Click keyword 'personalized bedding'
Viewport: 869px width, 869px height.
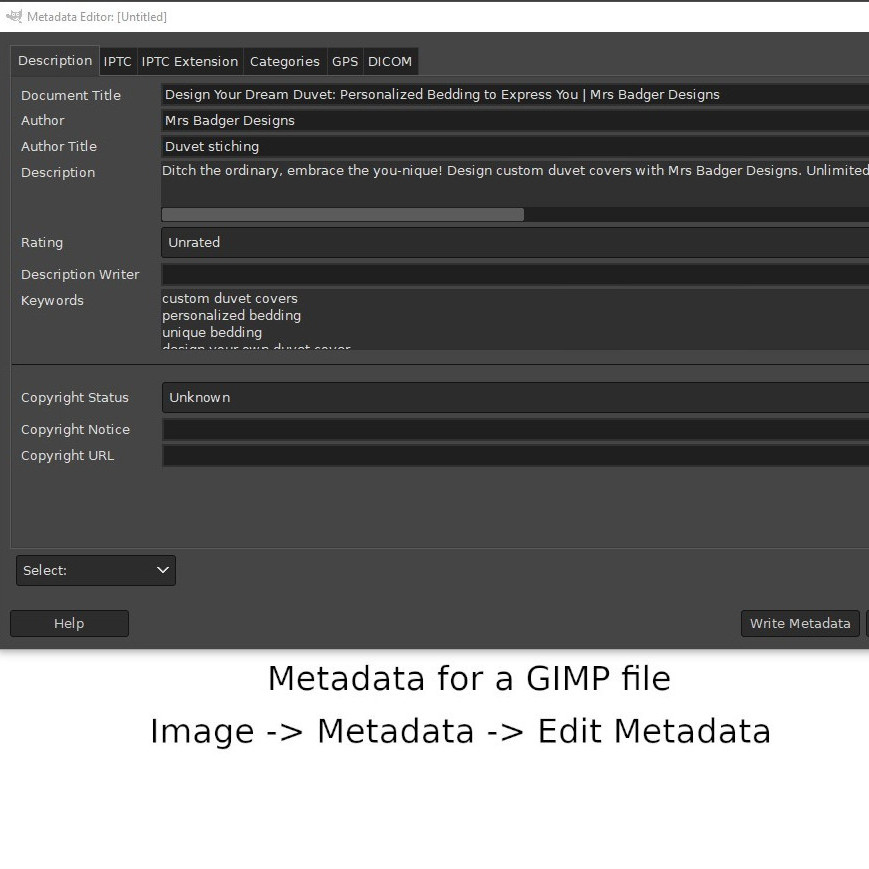[232, 316]
